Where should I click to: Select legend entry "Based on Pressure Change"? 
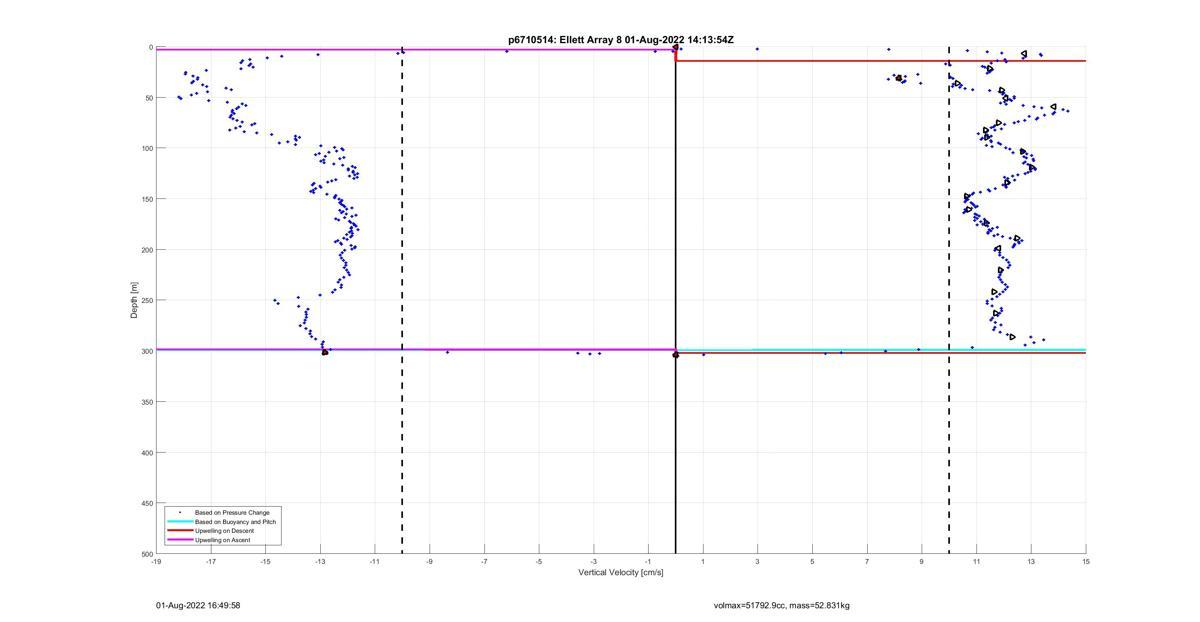coord(232,513)
